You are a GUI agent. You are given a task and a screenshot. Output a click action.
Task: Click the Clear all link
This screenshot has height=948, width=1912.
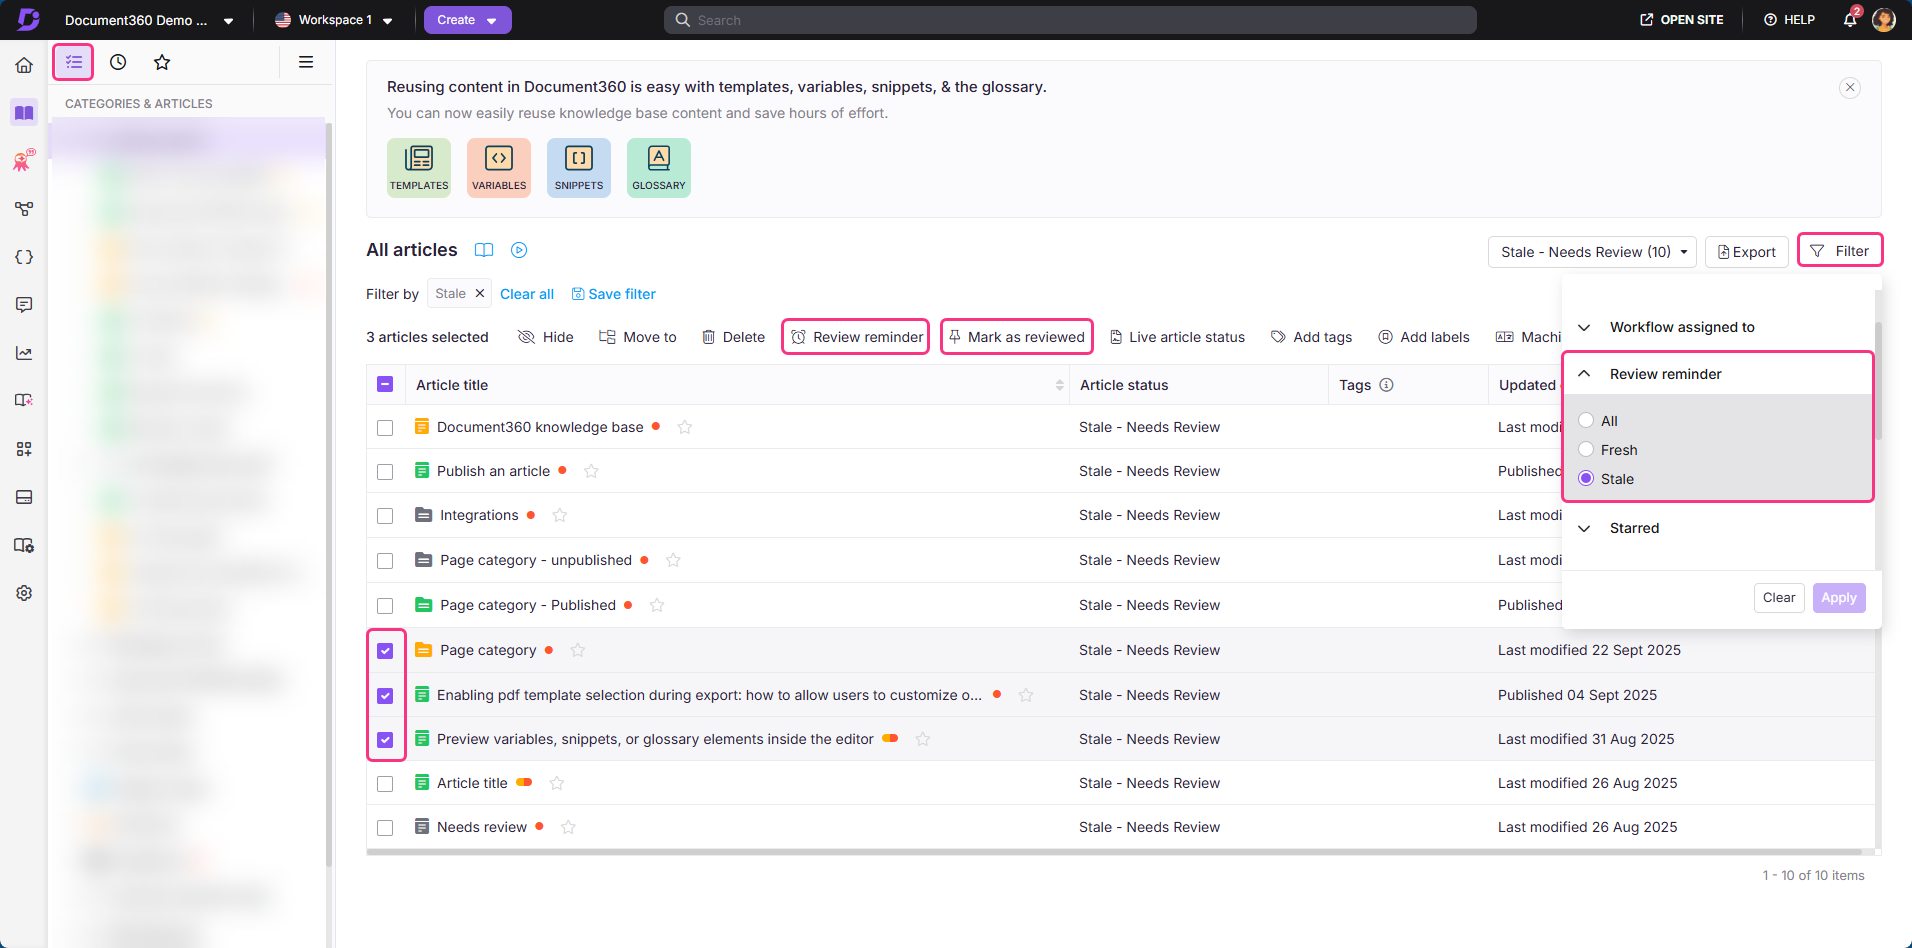point(527,293)
